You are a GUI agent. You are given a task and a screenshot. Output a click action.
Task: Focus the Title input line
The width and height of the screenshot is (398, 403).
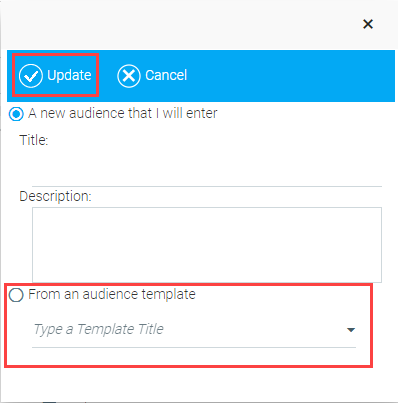click(x=207, y=177)
